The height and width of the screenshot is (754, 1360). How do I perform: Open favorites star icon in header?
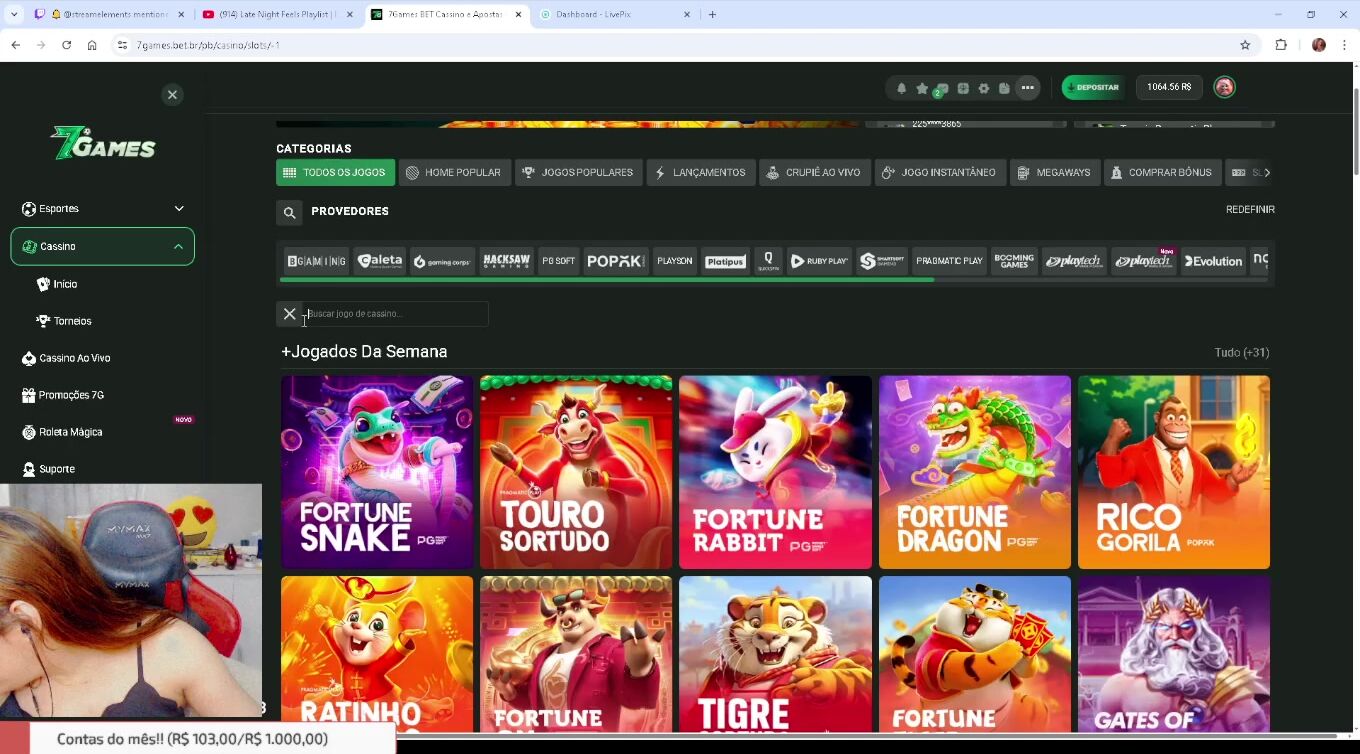(x=922, y=88)
